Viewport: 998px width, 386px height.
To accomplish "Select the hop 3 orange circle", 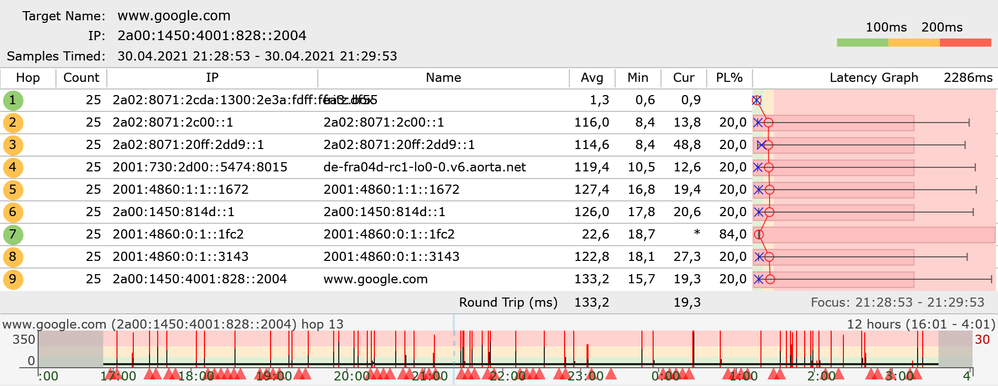I will coord(12,145).
